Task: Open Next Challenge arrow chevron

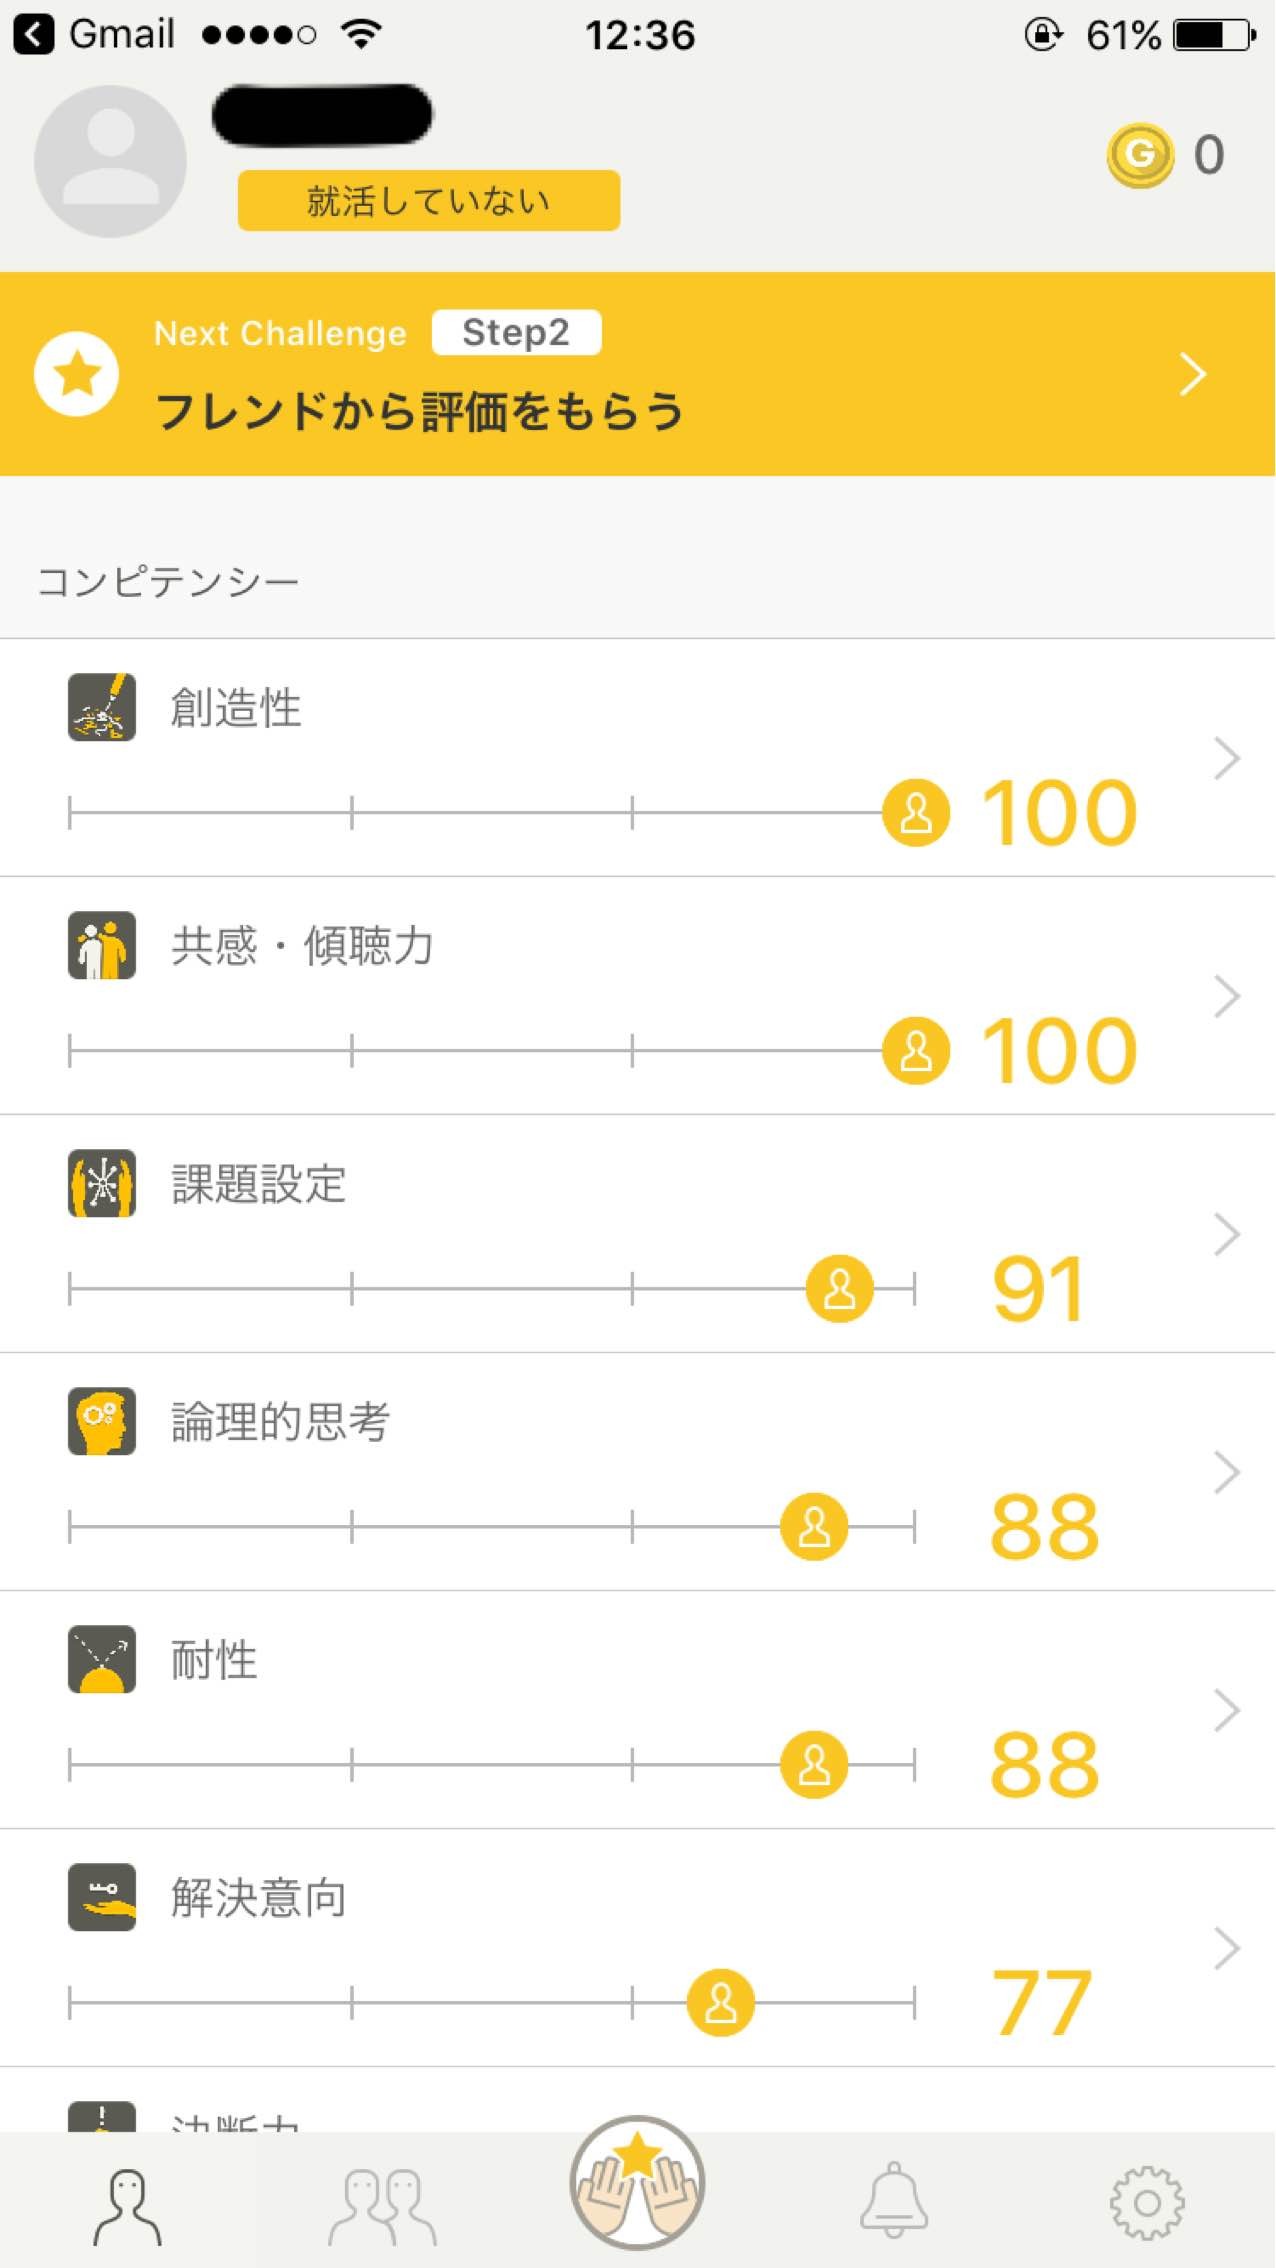Action: click(x=1193, y=374)
